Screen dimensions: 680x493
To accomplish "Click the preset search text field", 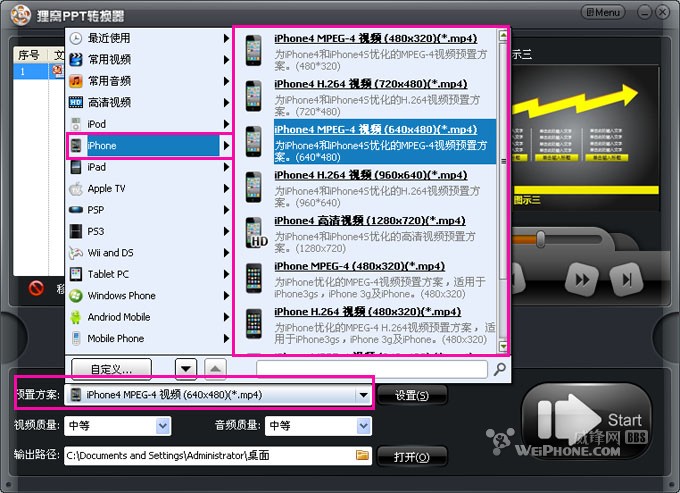I will click(x=372, y=369).
